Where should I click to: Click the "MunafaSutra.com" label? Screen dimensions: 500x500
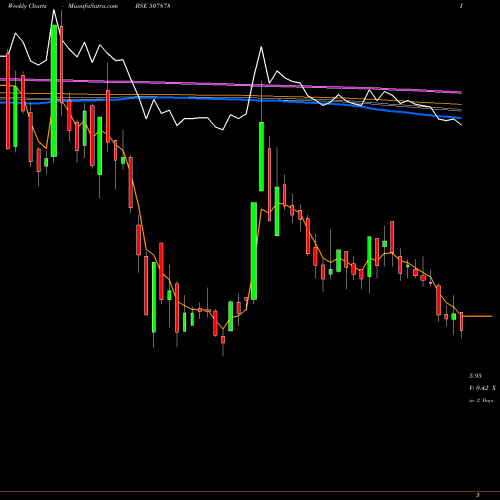coord(93,6)
